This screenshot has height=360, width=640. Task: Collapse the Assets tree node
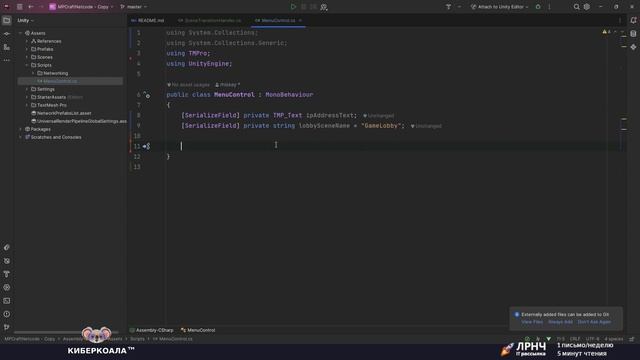tap(20, 33)
